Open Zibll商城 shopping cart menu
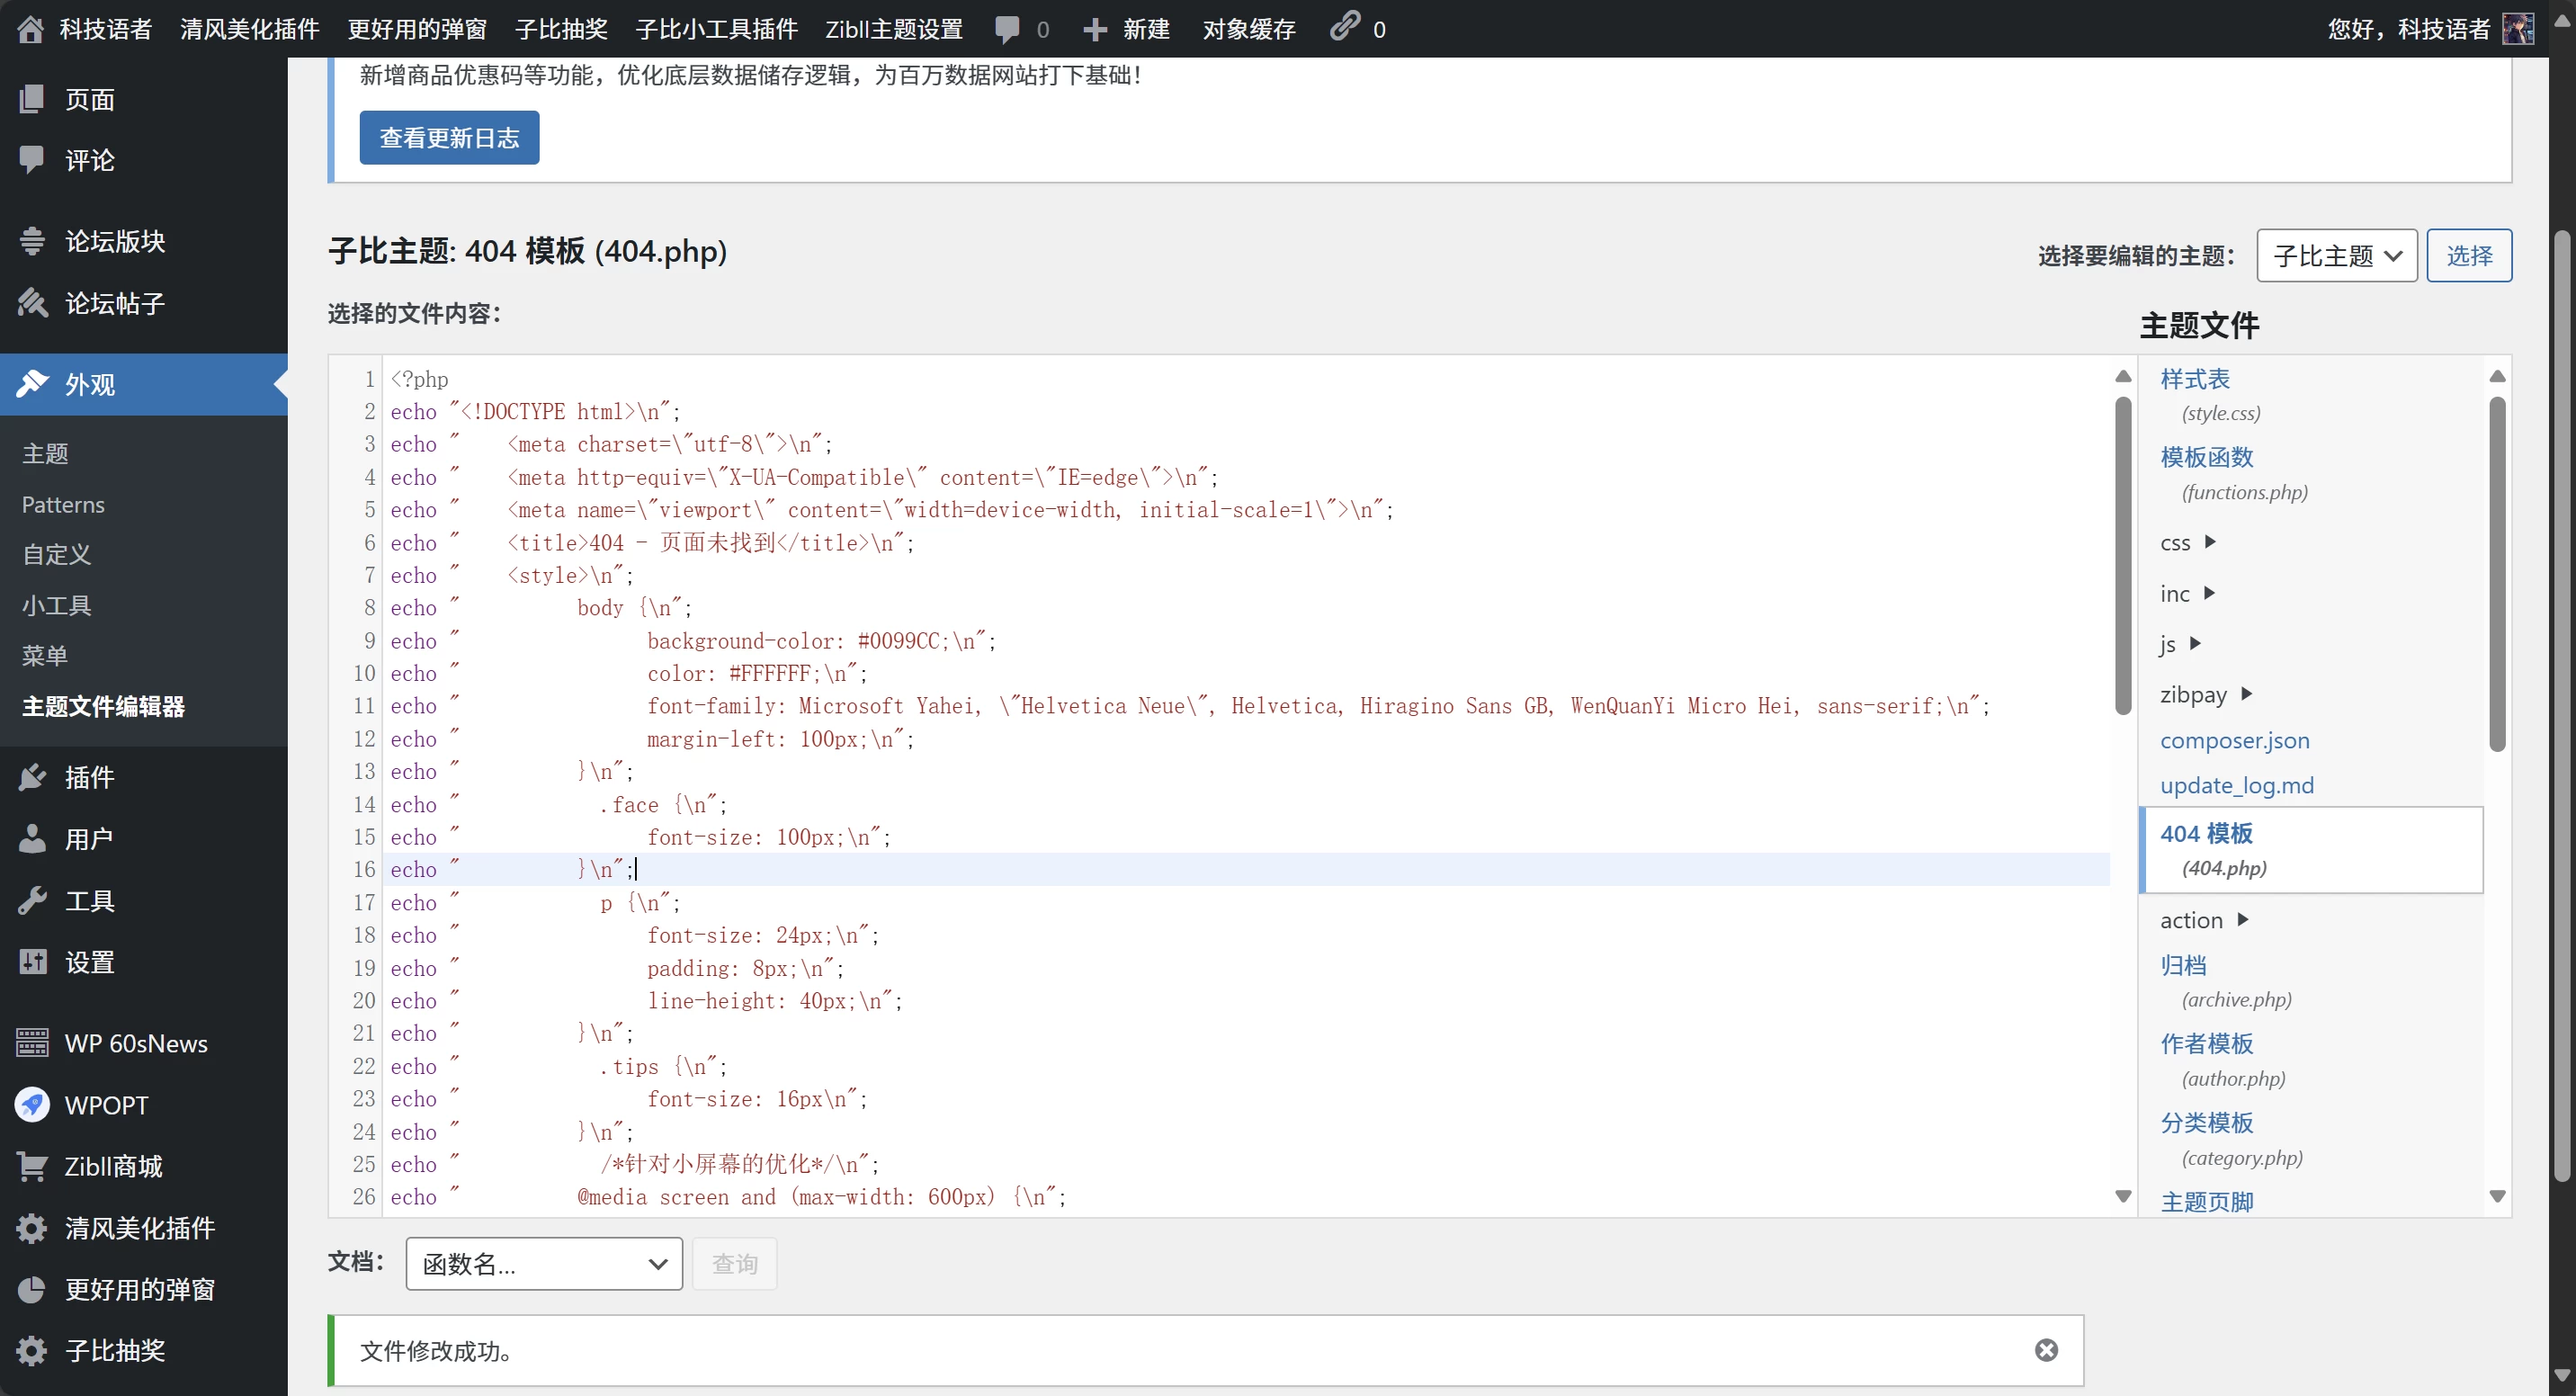 point(32,1166)
